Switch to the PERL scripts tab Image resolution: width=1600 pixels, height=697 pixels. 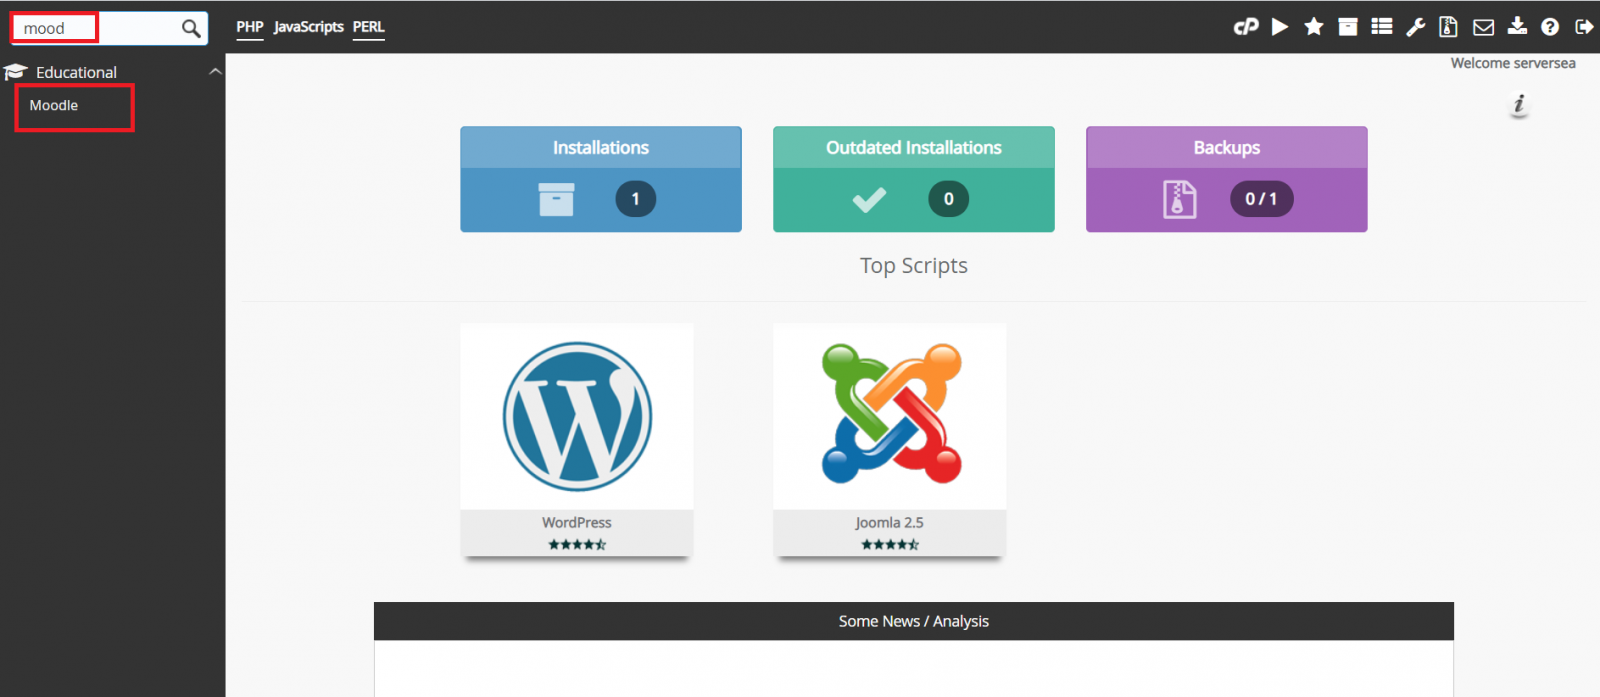click(369, 27)
